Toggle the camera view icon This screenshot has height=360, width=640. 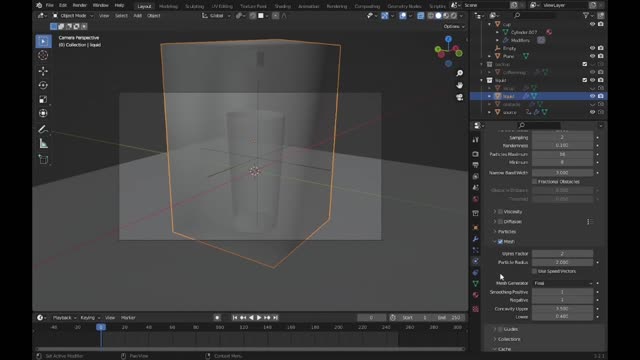[460, 98]
